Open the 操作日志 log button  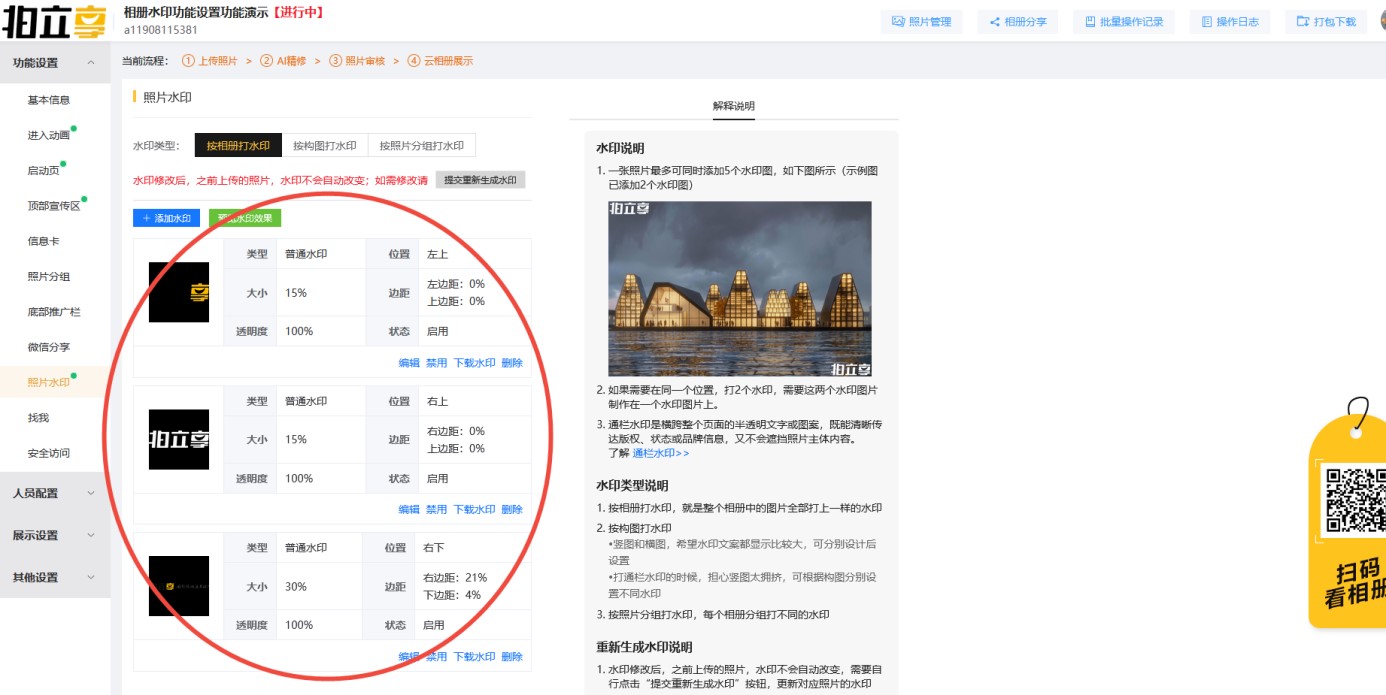click(x=1229, y=21)
